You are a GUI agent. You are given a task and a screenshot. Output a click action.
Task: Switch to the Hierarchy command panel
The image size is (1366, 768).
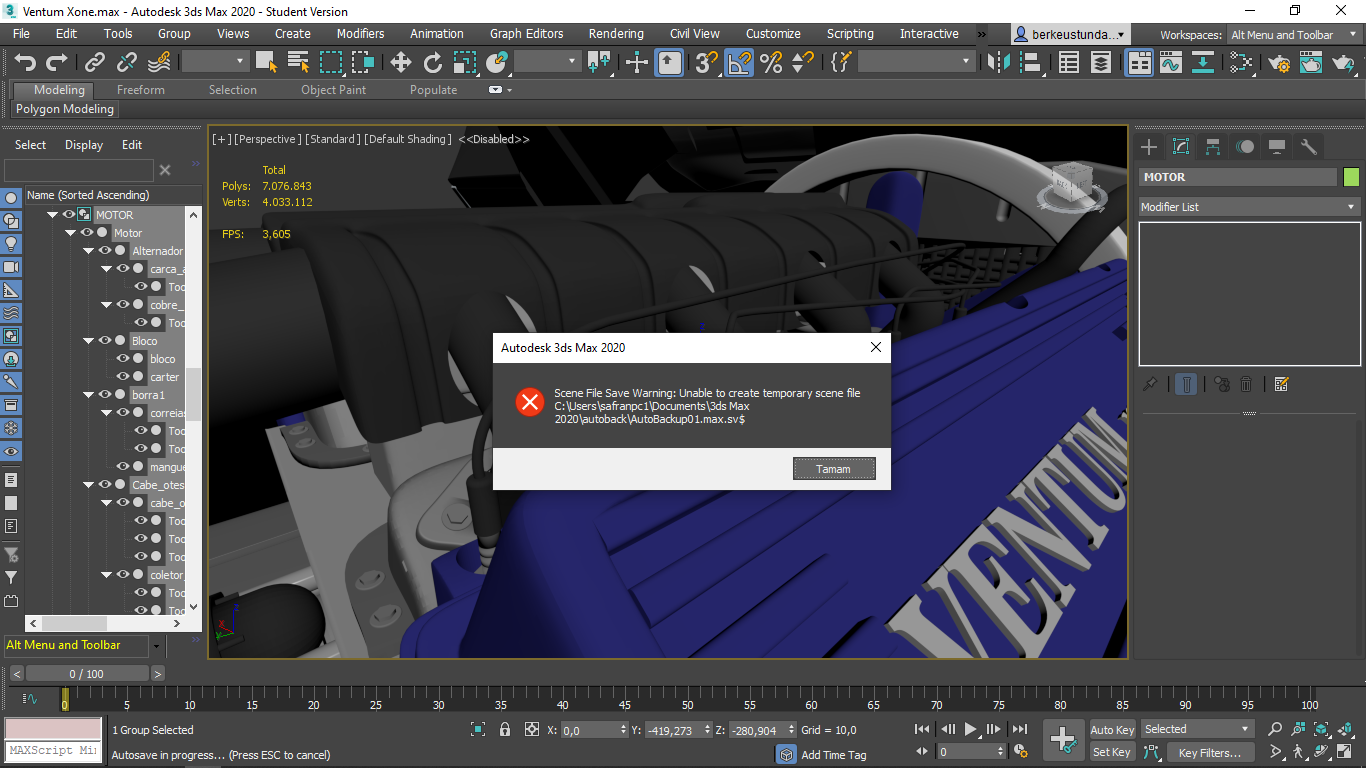click(1212, 146)
